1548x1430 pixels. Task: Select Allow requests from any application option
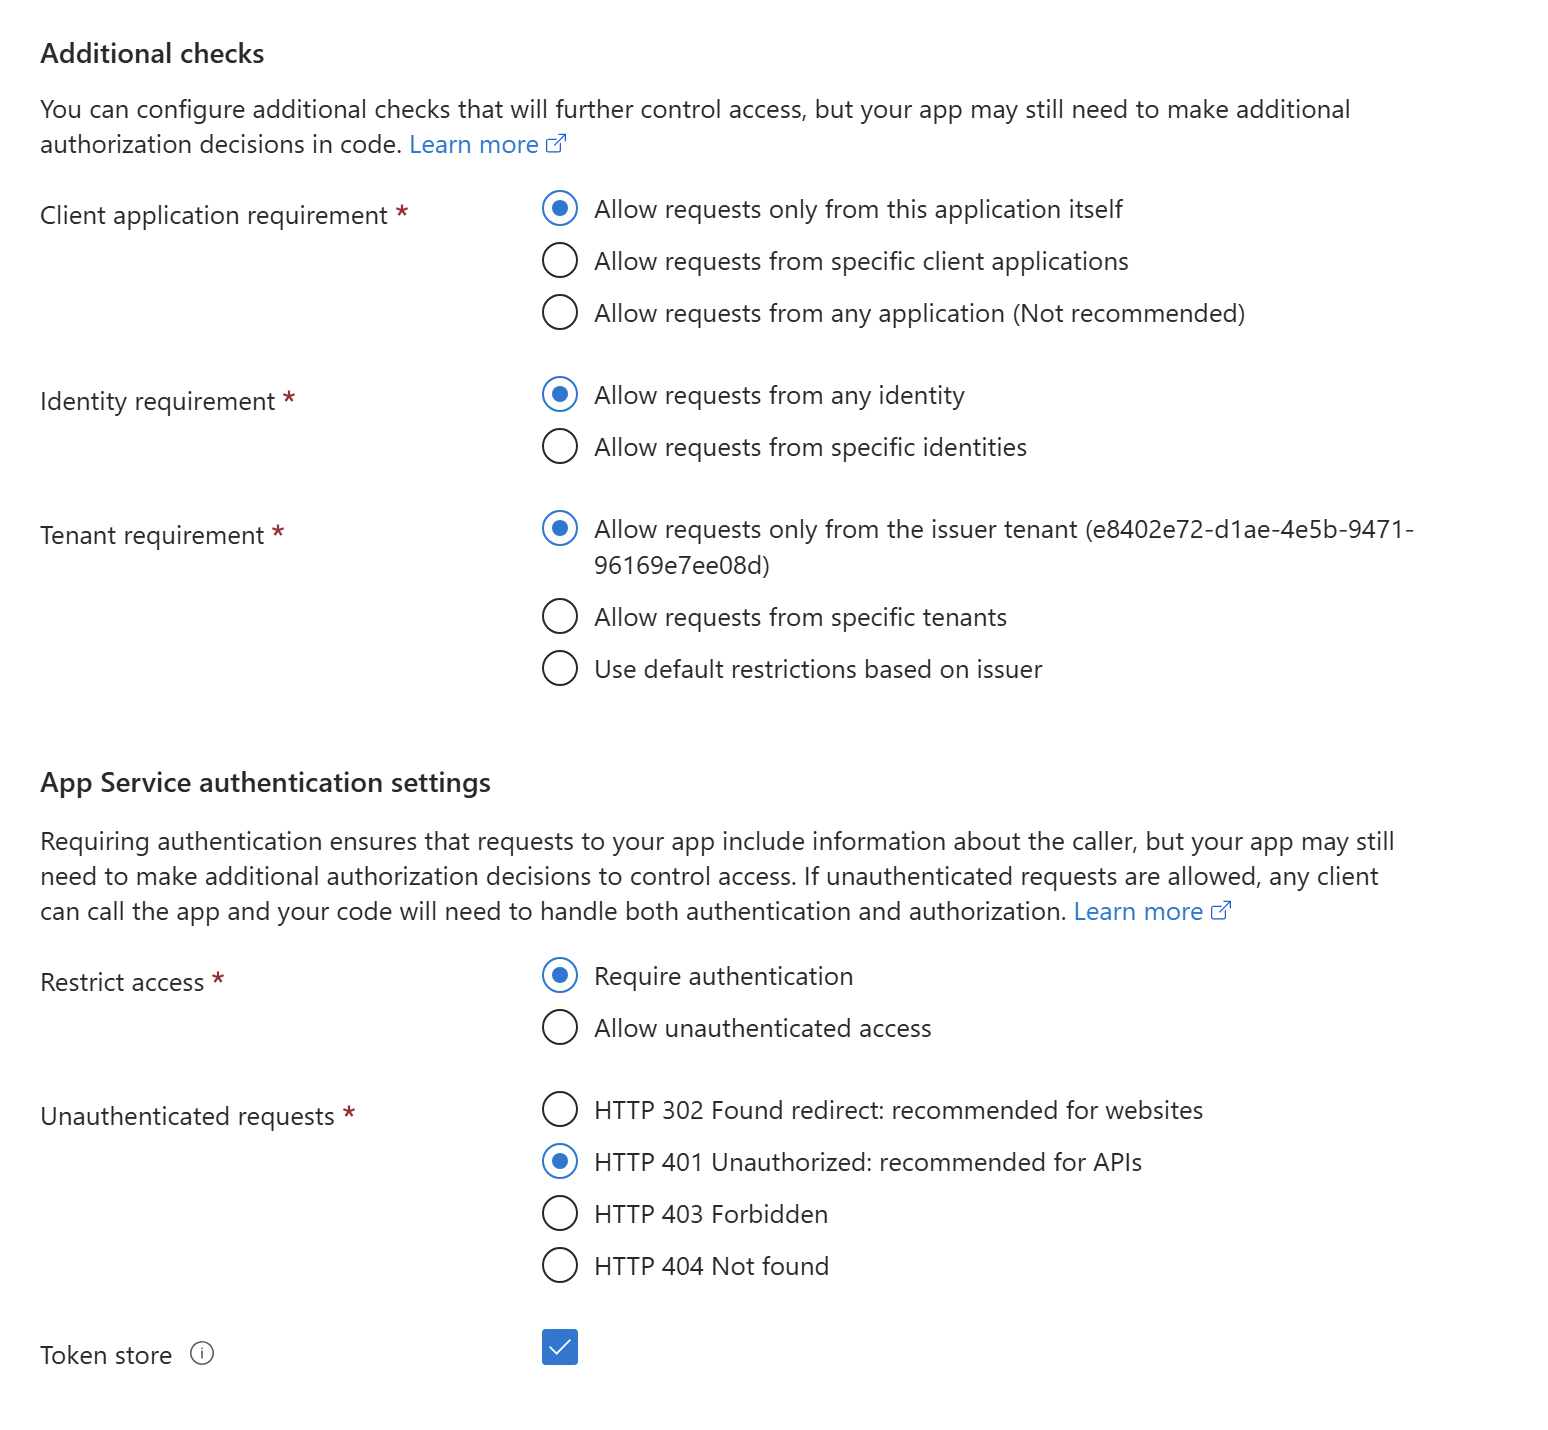pos(560,312)
